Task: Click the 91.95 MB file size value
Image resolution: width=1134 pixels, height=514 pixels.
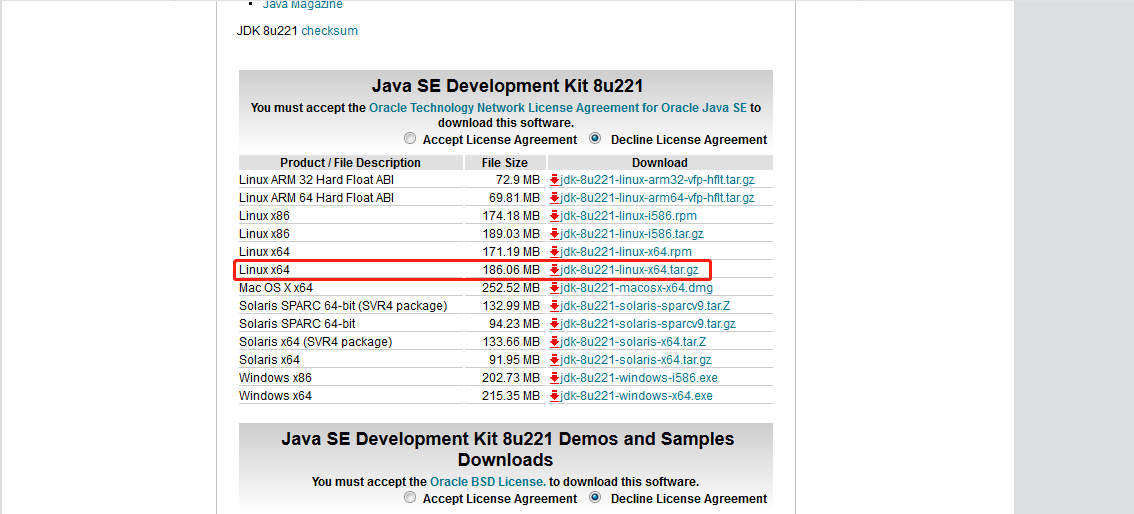Action: click(513, 360)
